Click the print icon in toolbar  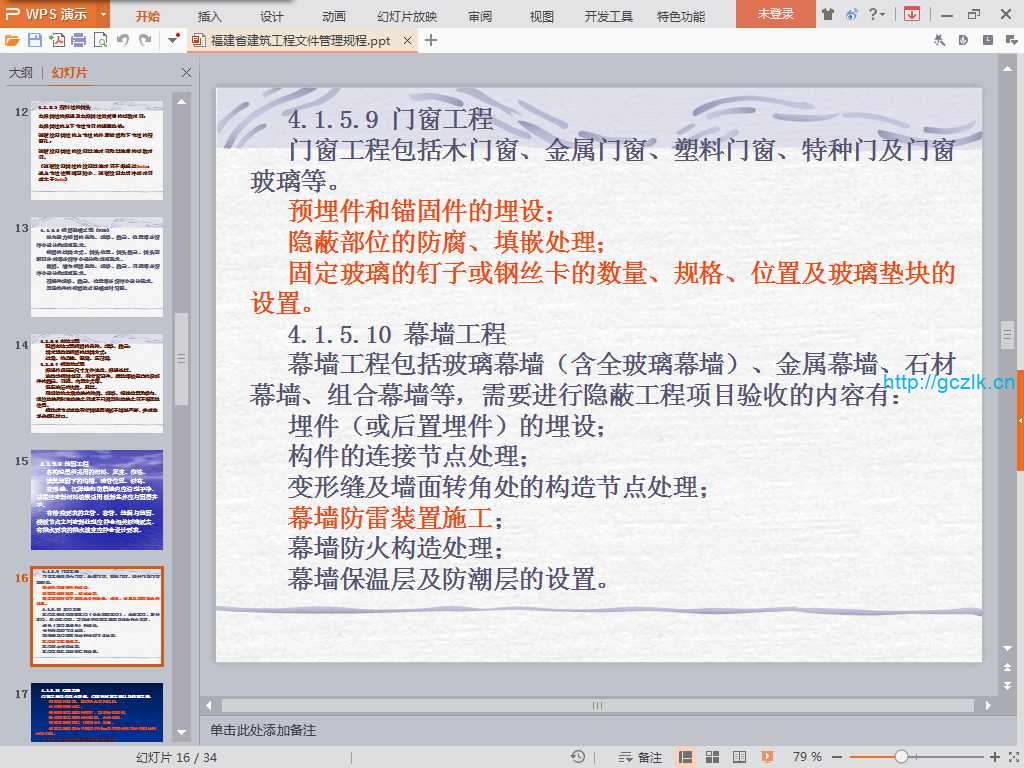click(79, 40)
